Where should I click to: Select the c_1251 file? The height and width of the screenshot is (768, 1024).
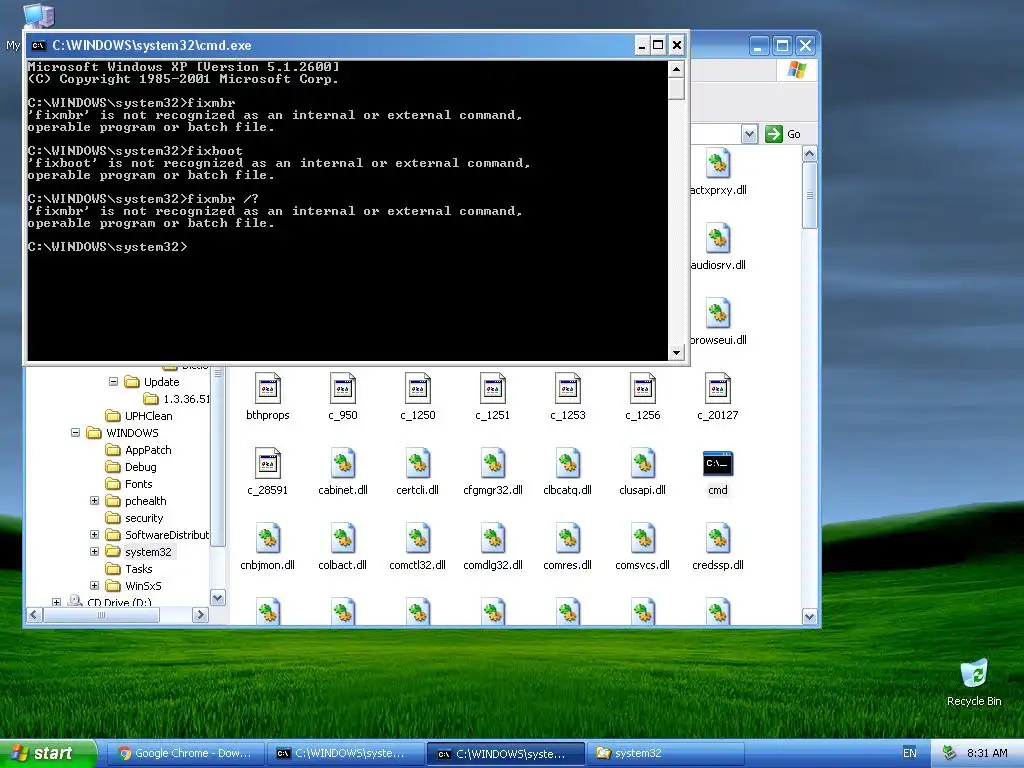coord(492,396)
